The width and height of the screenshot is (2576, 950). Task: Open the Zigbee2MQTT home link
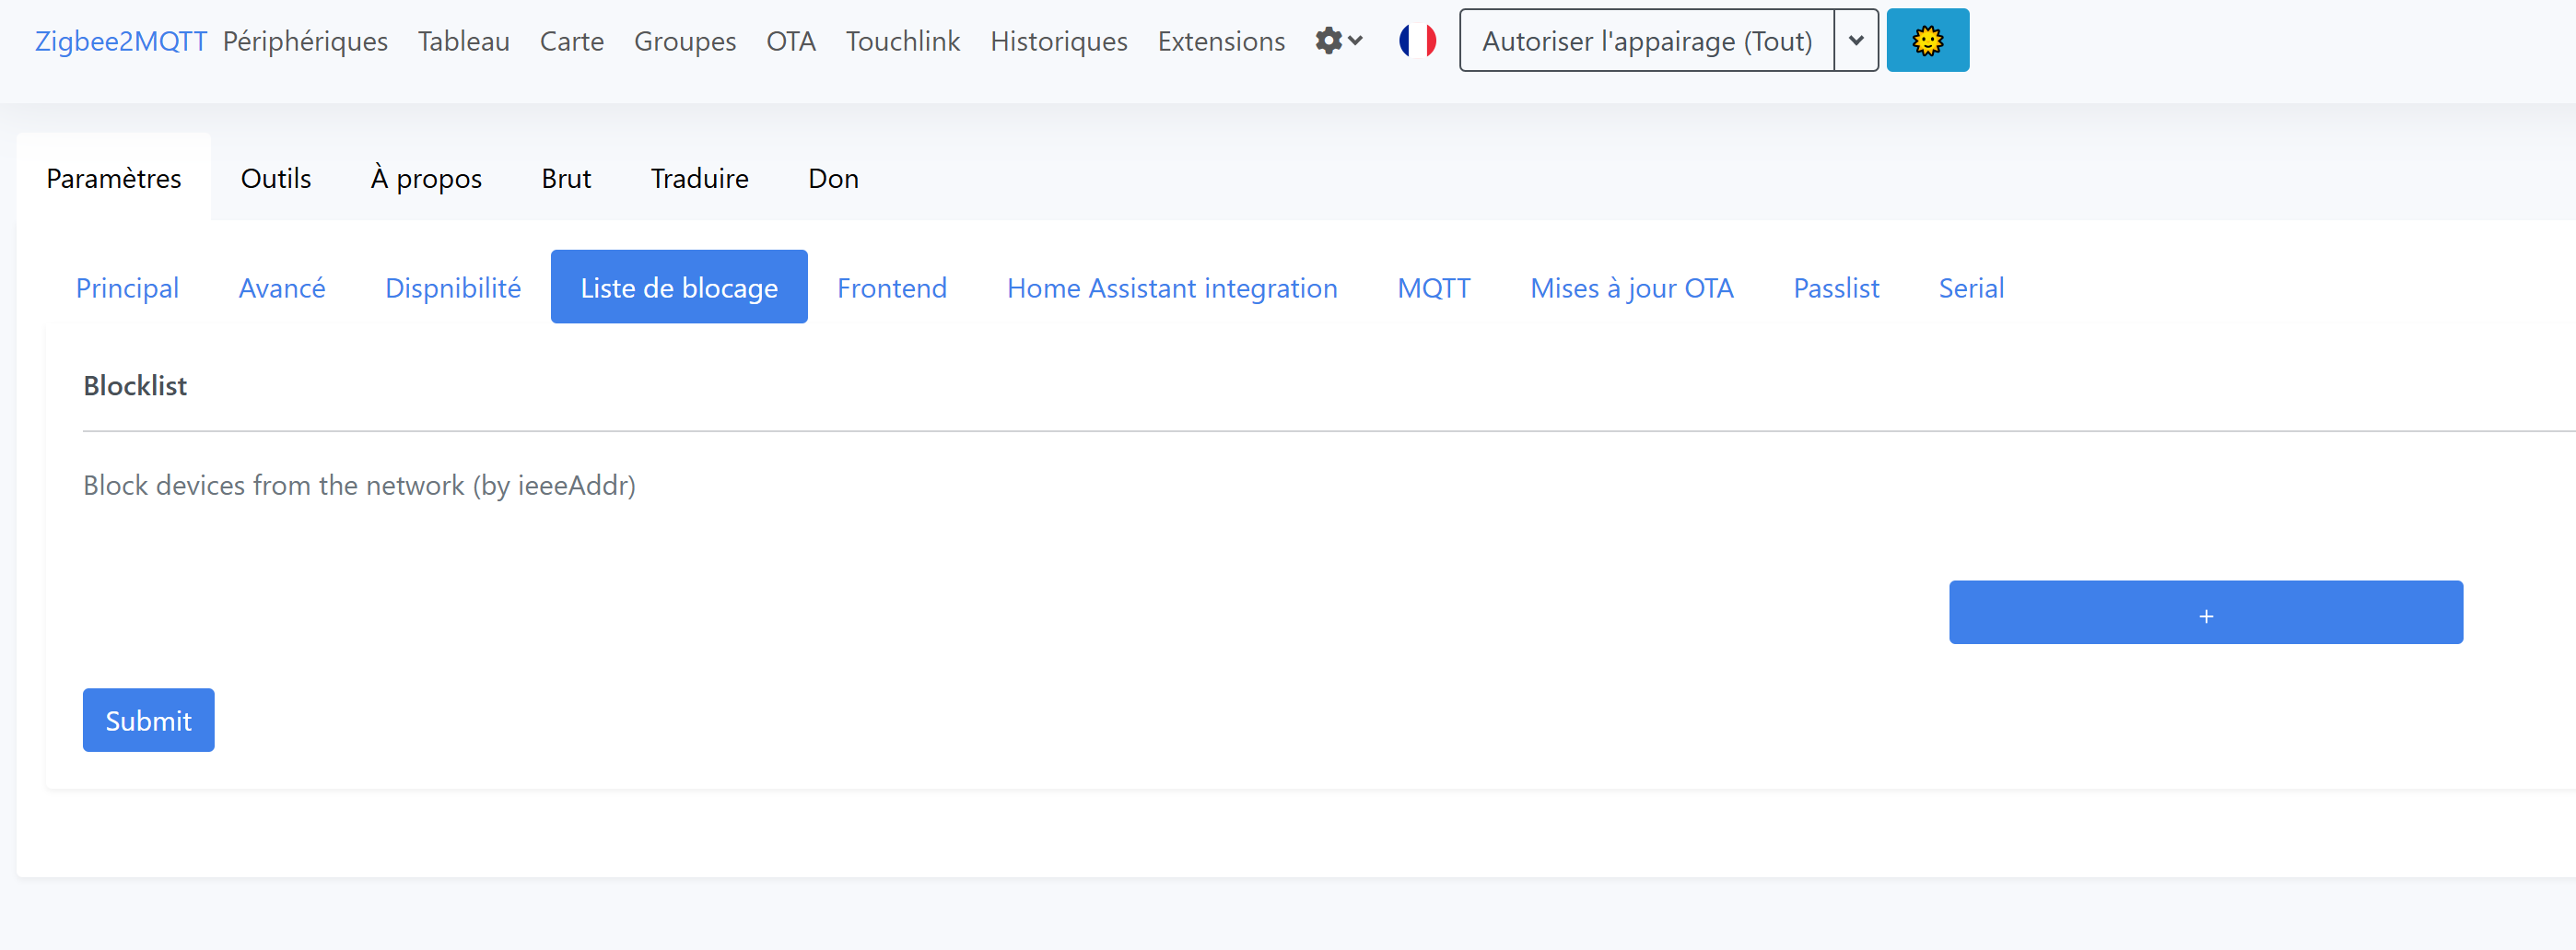click(x=121, y=41)
